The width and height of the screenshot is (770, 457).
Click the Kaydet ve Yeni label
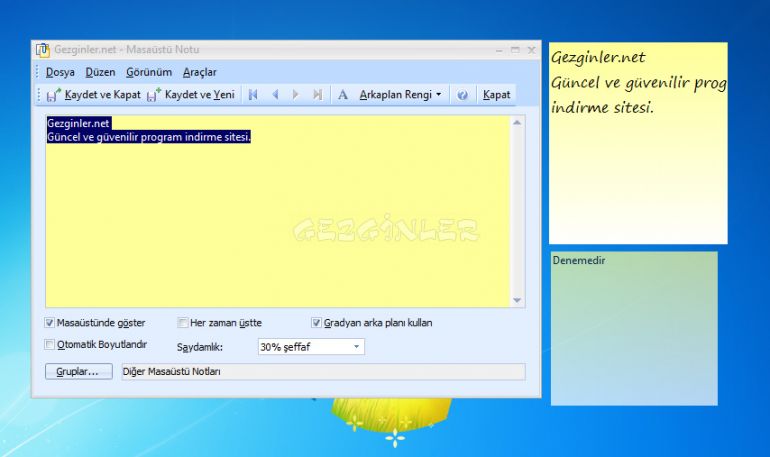point(199,95)
